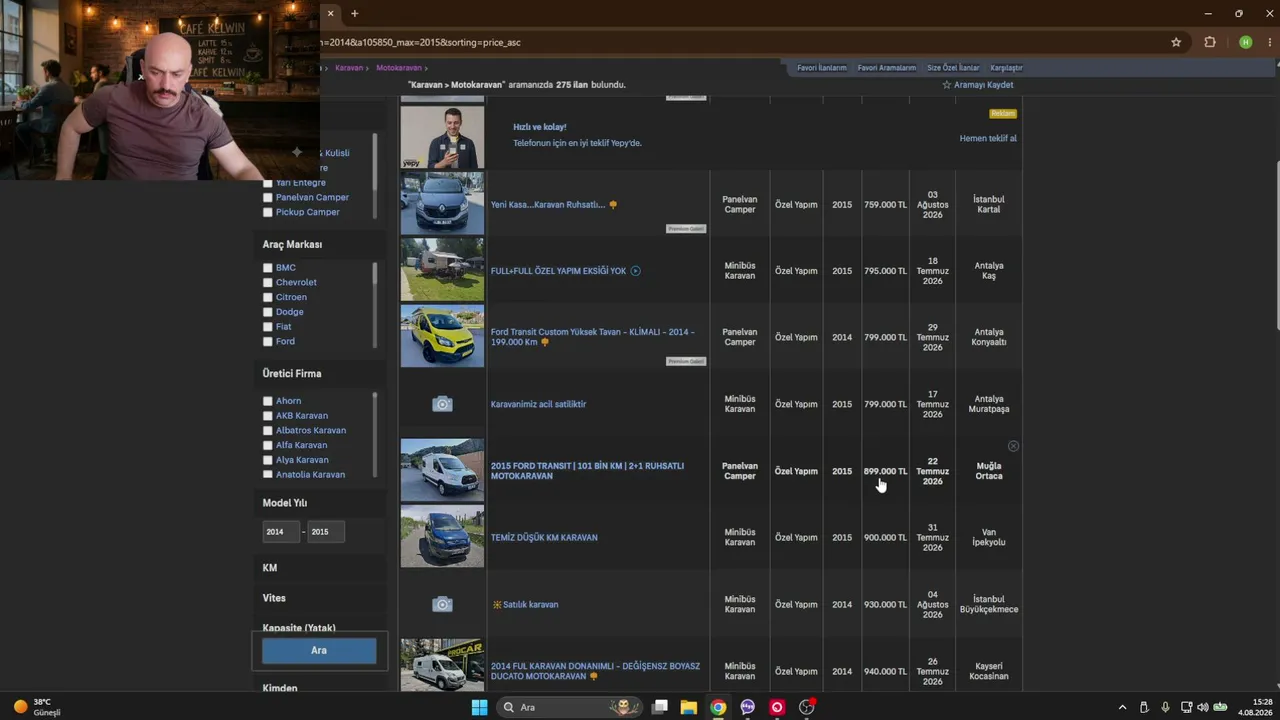Dismiss the Muğla Ortaca listing with its X icon

1013,446
